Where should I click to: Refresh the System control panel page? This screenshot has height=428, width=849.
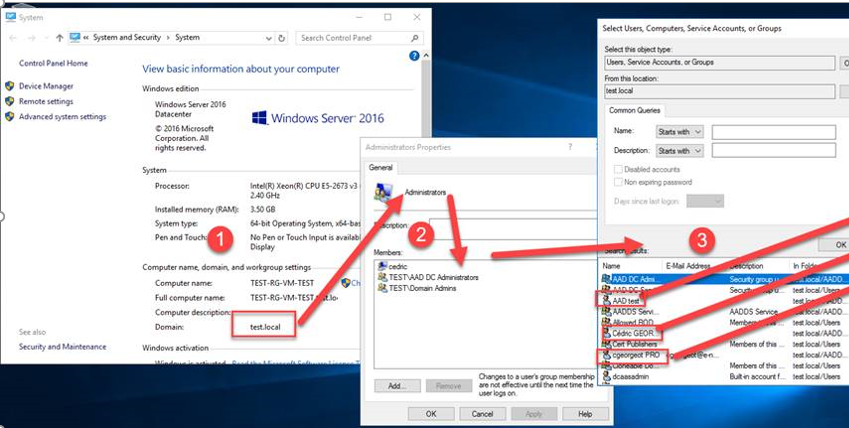[x=282, y=38]
